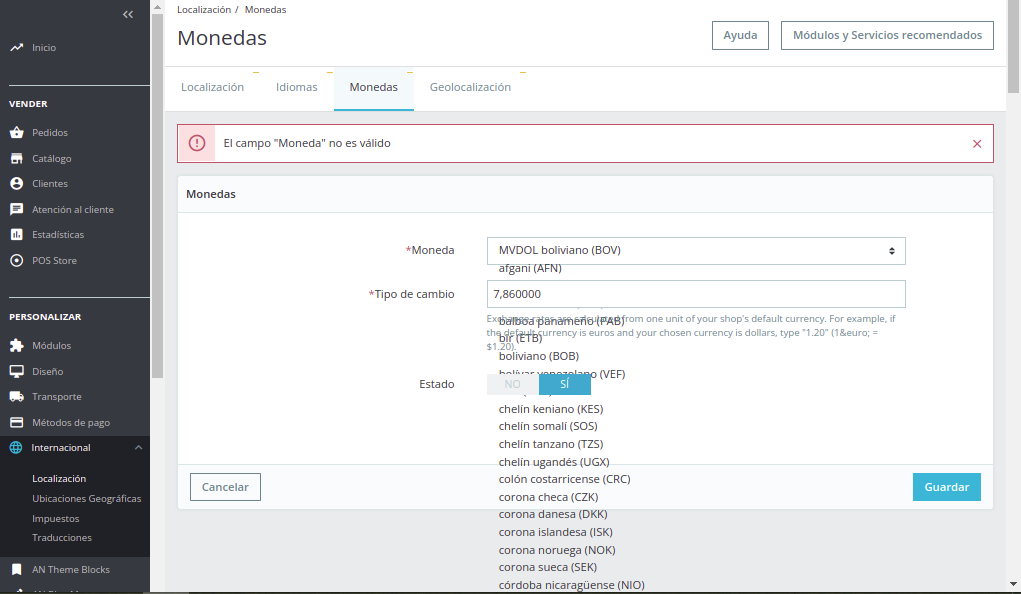Click the Cancelar button
Screen dimensions: 1021x594
[225, 487]
